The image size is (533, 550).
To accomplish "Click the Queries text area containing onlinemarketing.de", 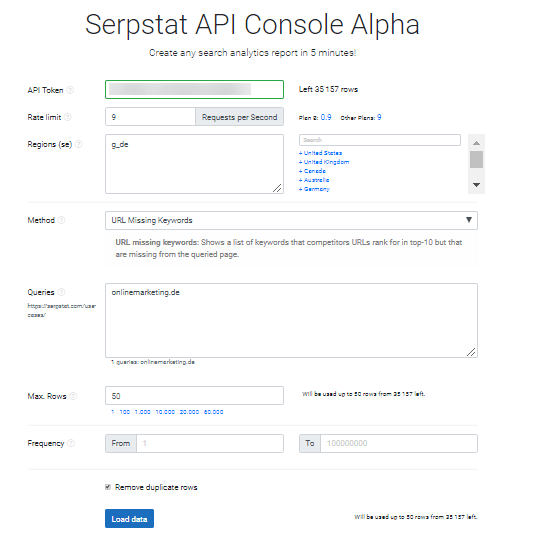I will [291, 321].
